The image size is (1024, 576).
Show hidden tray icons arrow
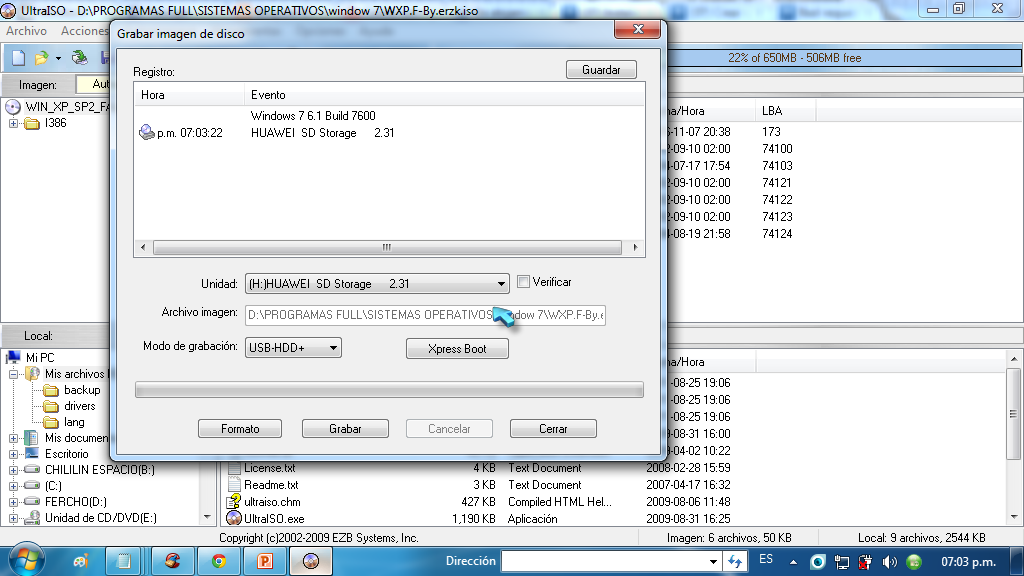[793, 562]
